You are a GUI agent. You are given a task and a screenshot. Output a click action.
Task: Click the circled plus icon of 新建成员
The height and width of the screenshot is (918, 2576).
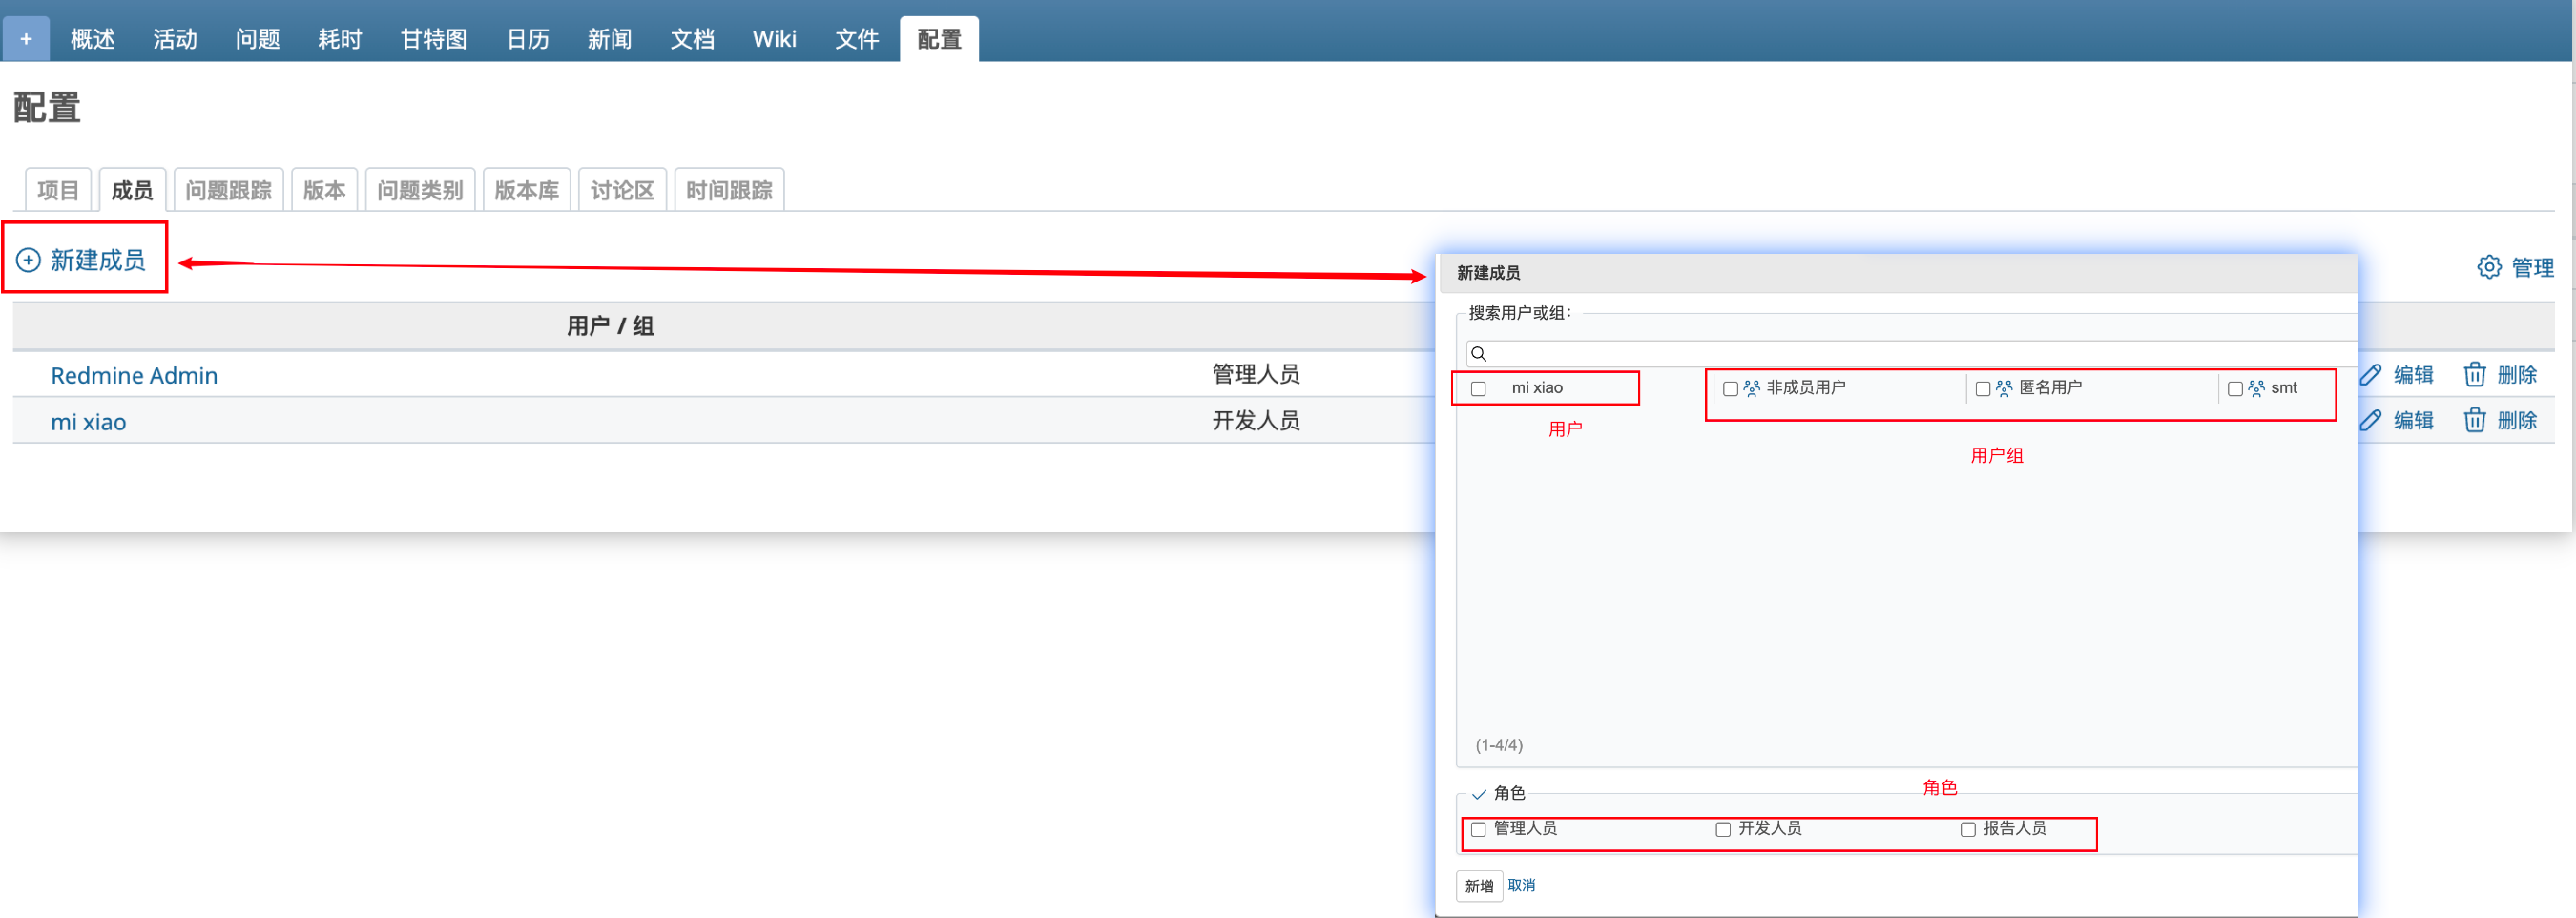[28, 260]
